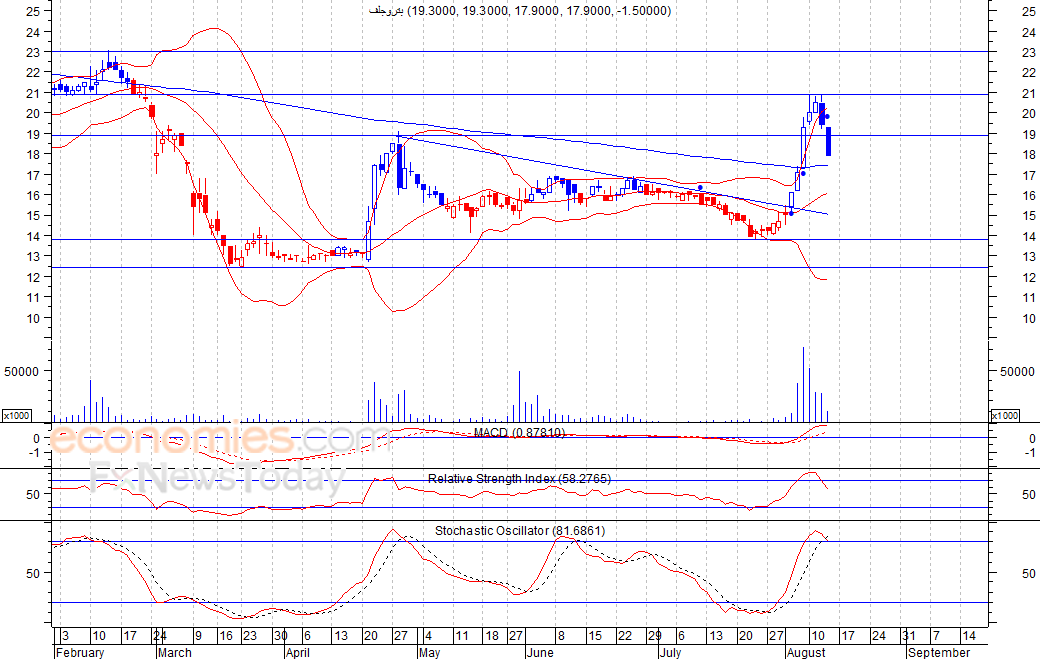
Task: Open the FxNewsToday watermark link
Action: pos(215,477)
